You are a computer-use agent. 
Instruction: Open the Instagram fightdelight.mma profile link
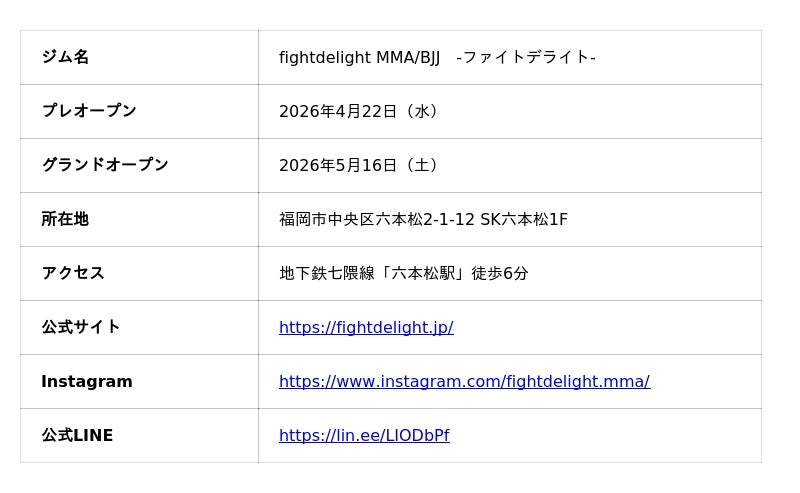464,381
